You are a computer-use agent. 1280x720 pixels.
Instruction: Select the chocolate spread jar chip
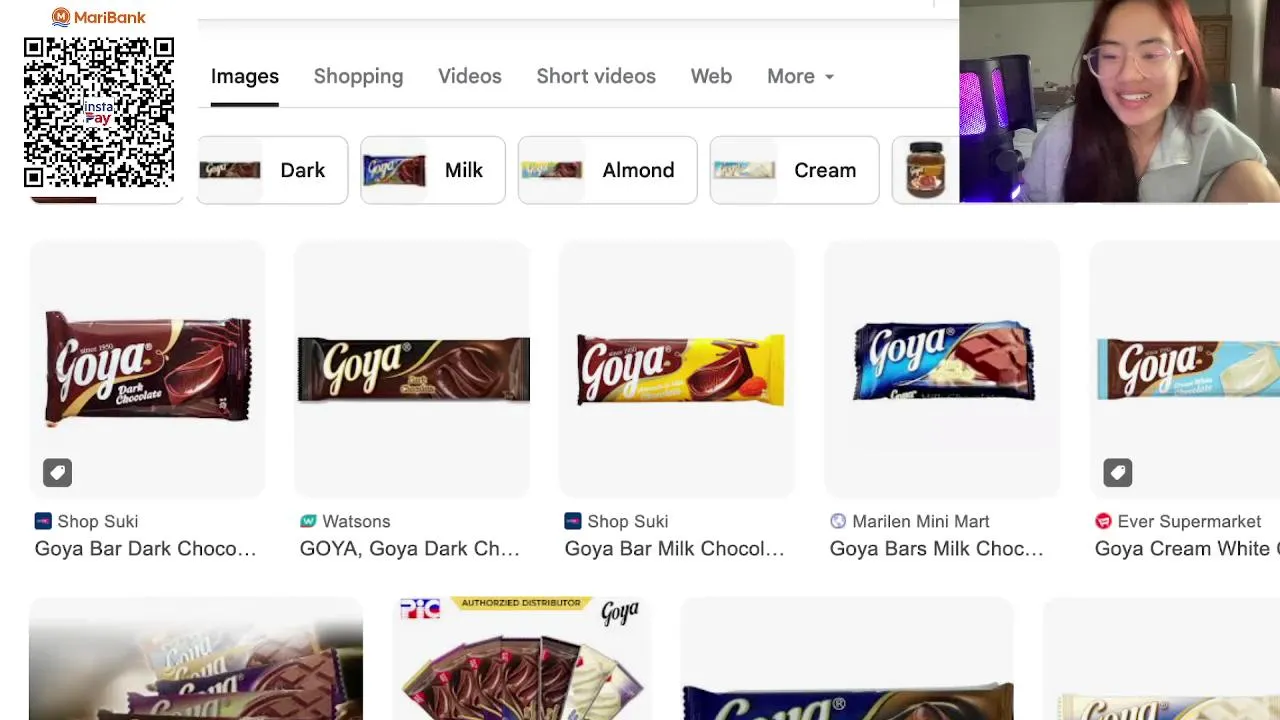[x=925, y=170]
